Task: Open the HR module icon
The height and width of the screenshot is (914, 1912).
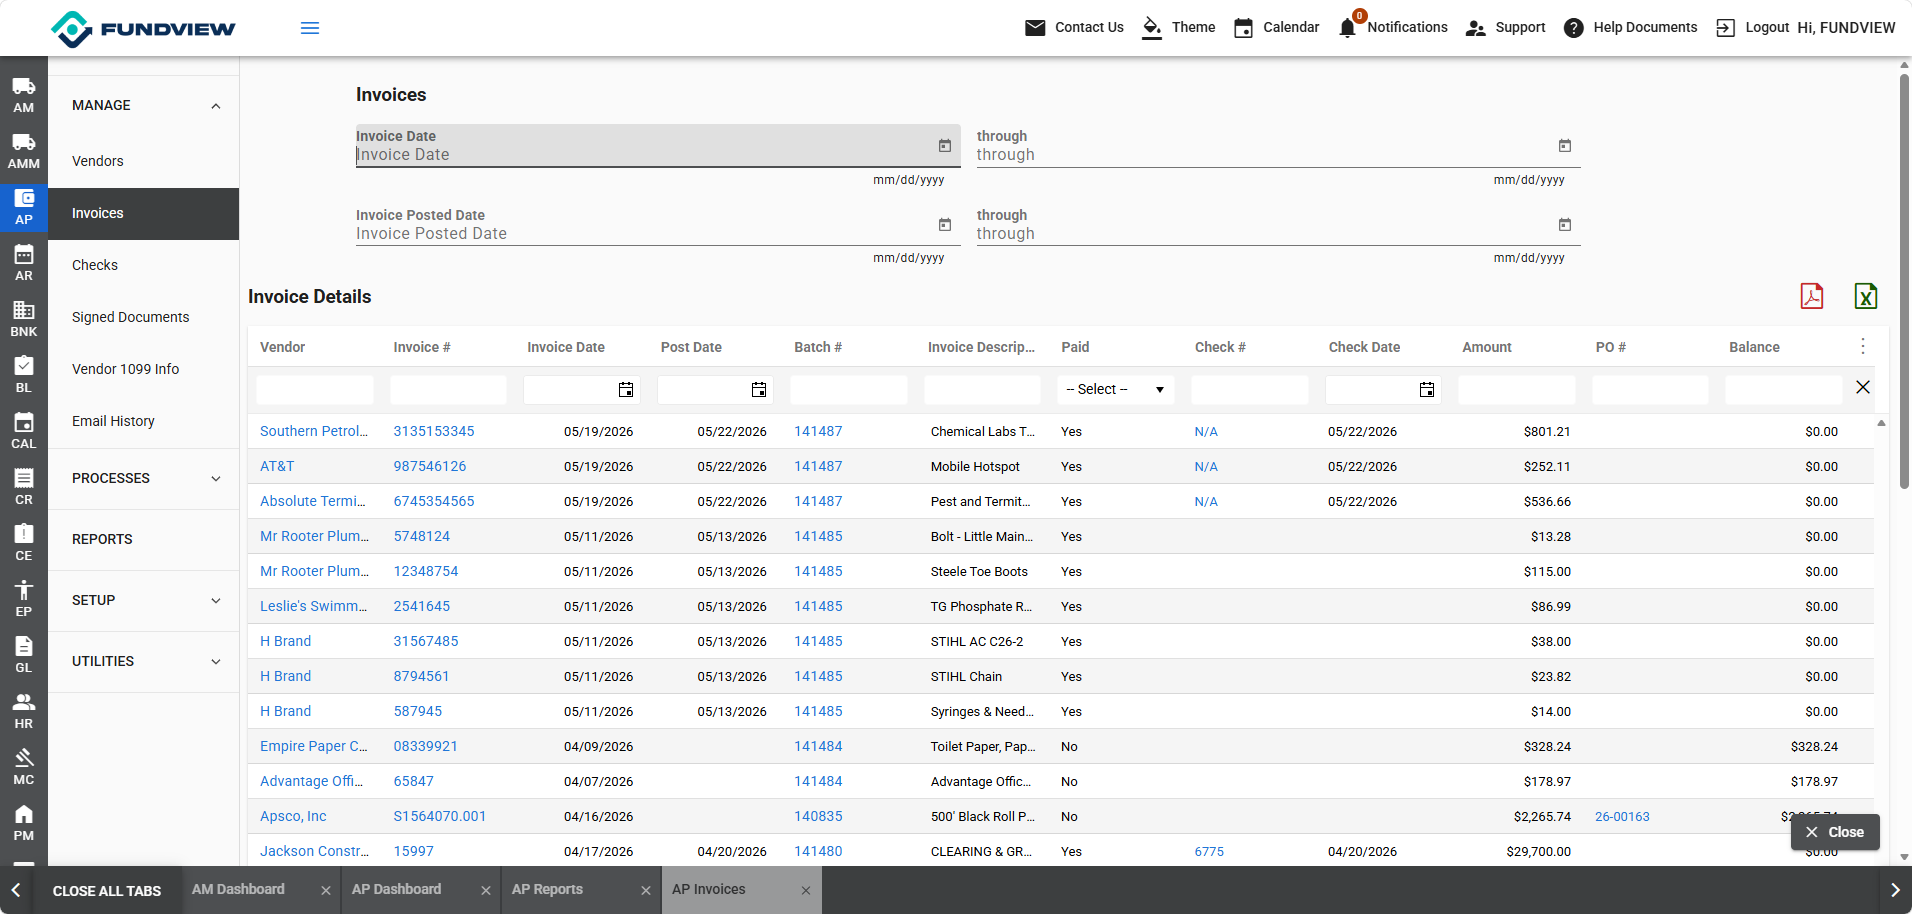Action: pos(23,711)
